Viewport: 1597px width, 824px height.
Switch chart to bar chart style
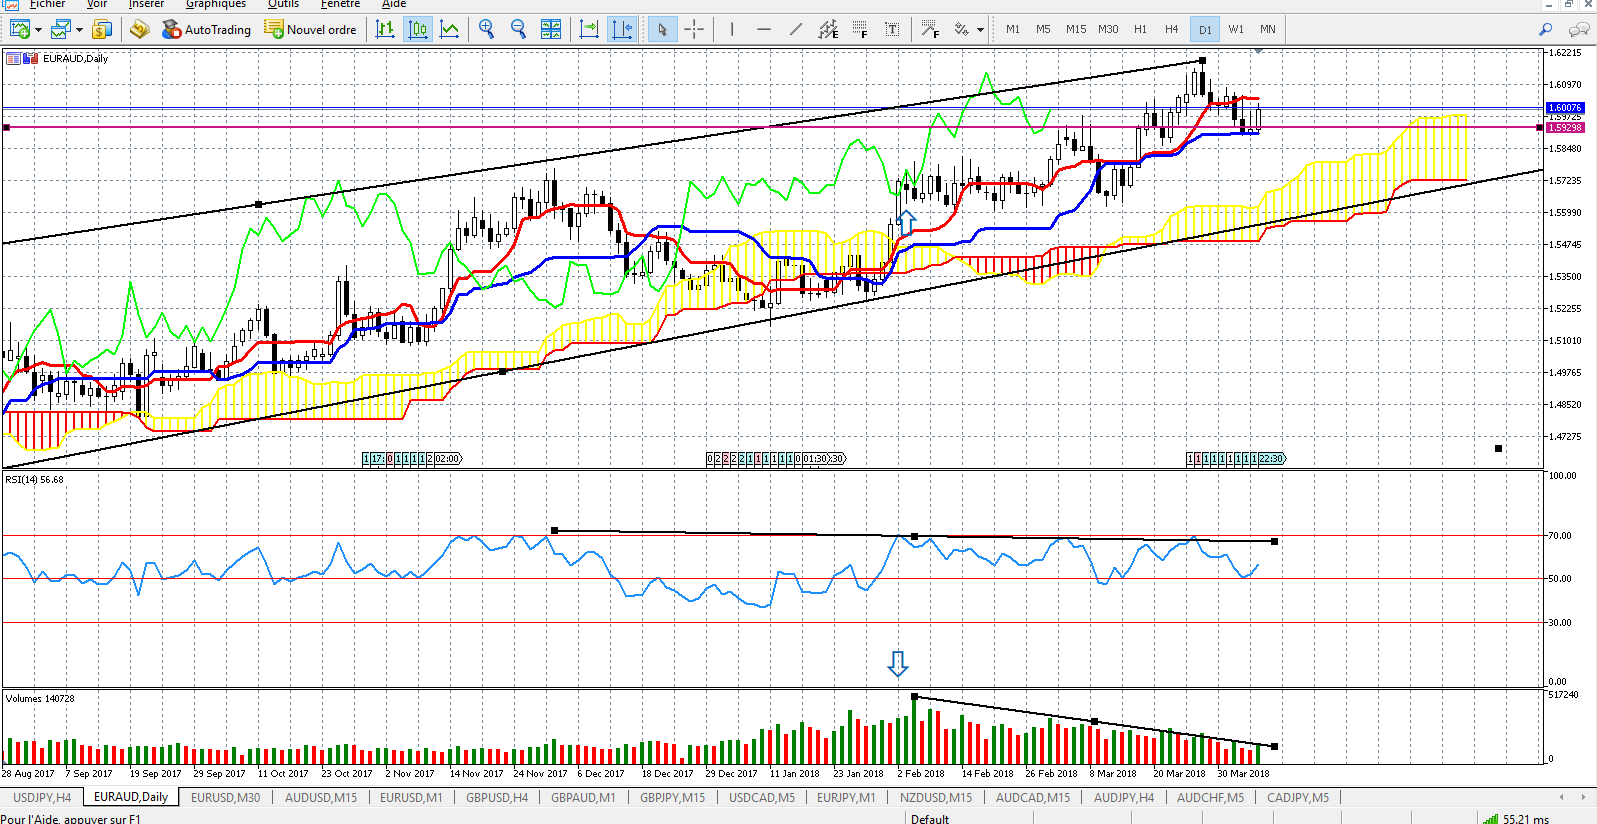385,29
